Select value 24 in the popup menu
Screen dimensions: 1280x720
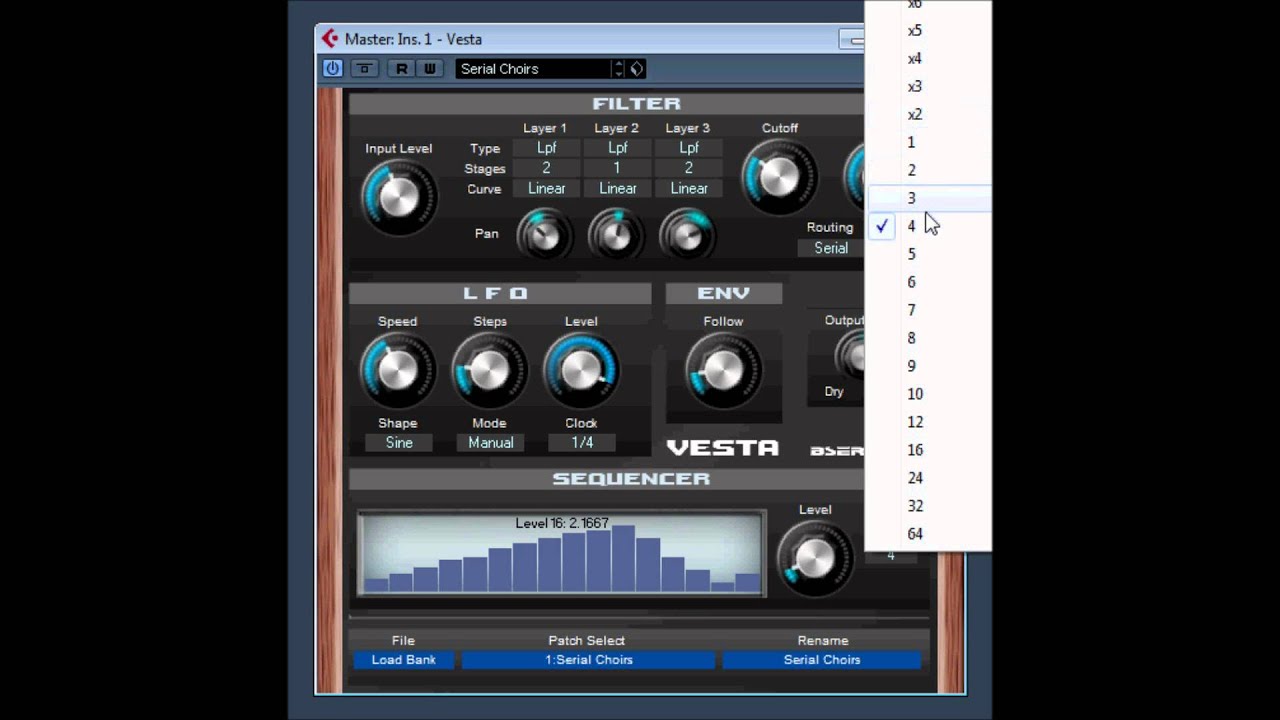point(928,478)
